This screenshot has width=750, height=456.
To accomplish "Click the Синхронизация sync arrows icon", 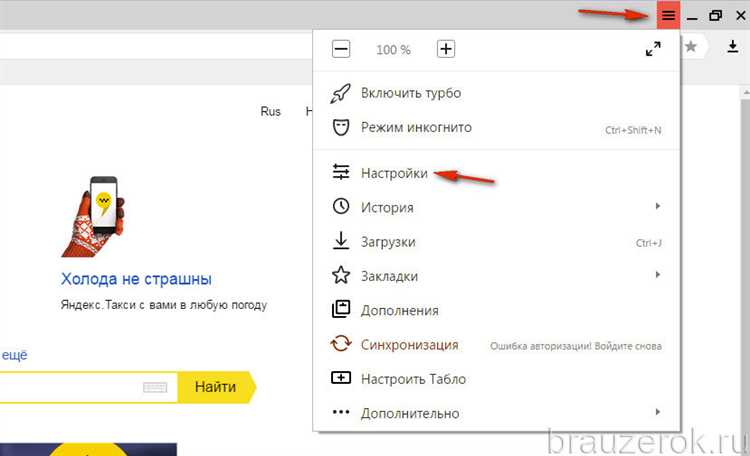I will coord(341,344).
